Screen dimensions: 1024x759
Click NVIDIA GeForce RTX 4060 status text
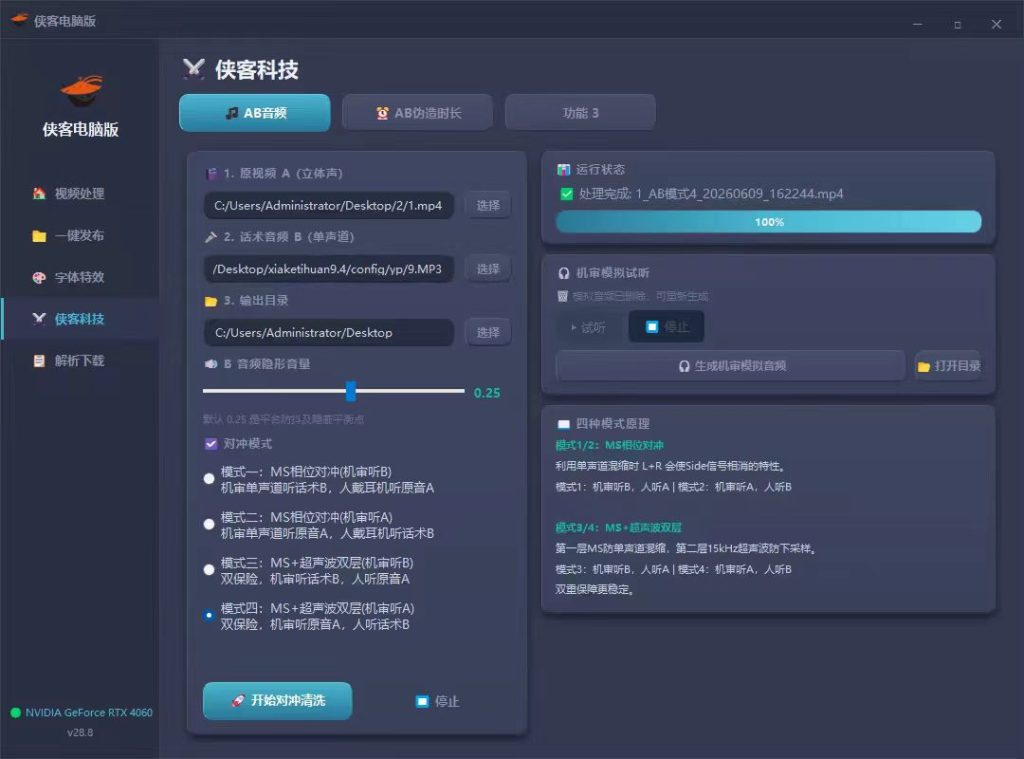click(89, 713)
